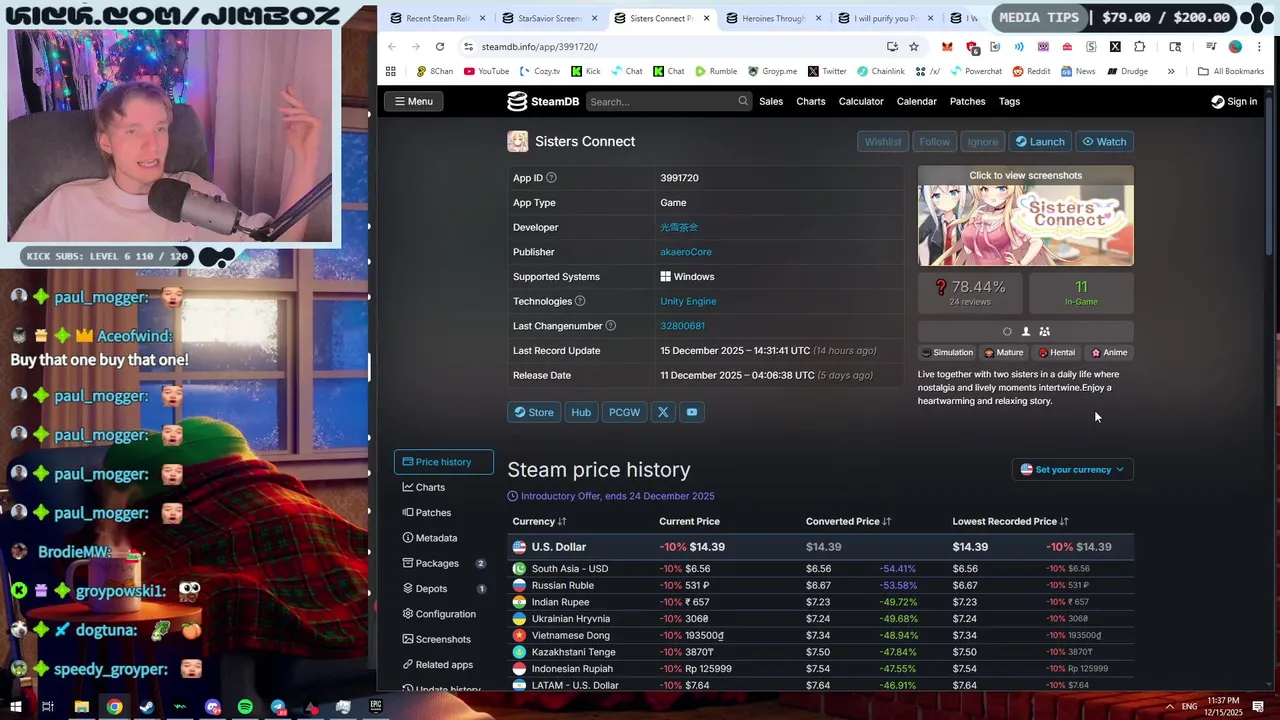Click the steam cloud circle icon under reviews
1280x720 pixels.
click(1007, 331)
